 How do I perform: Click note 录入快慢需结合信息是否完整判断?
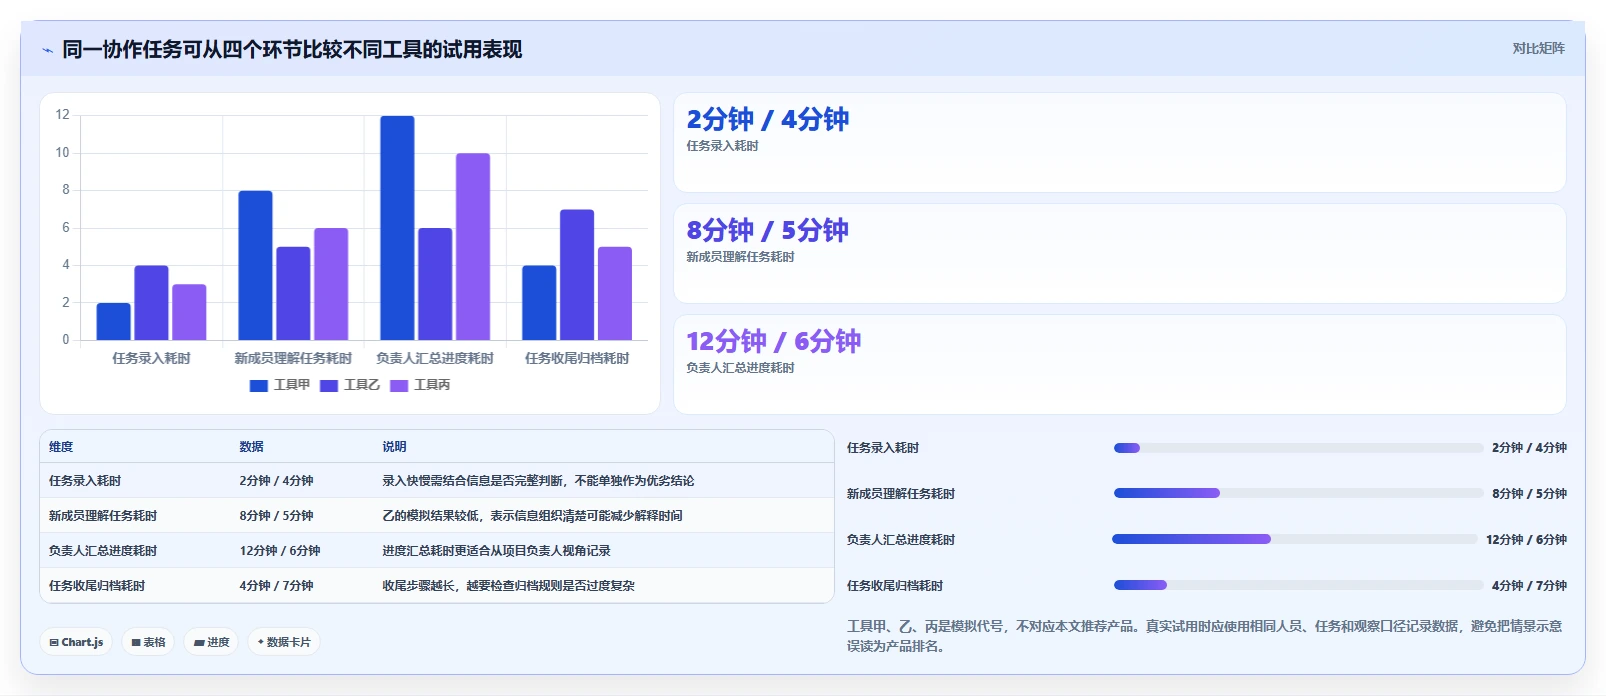538,481
